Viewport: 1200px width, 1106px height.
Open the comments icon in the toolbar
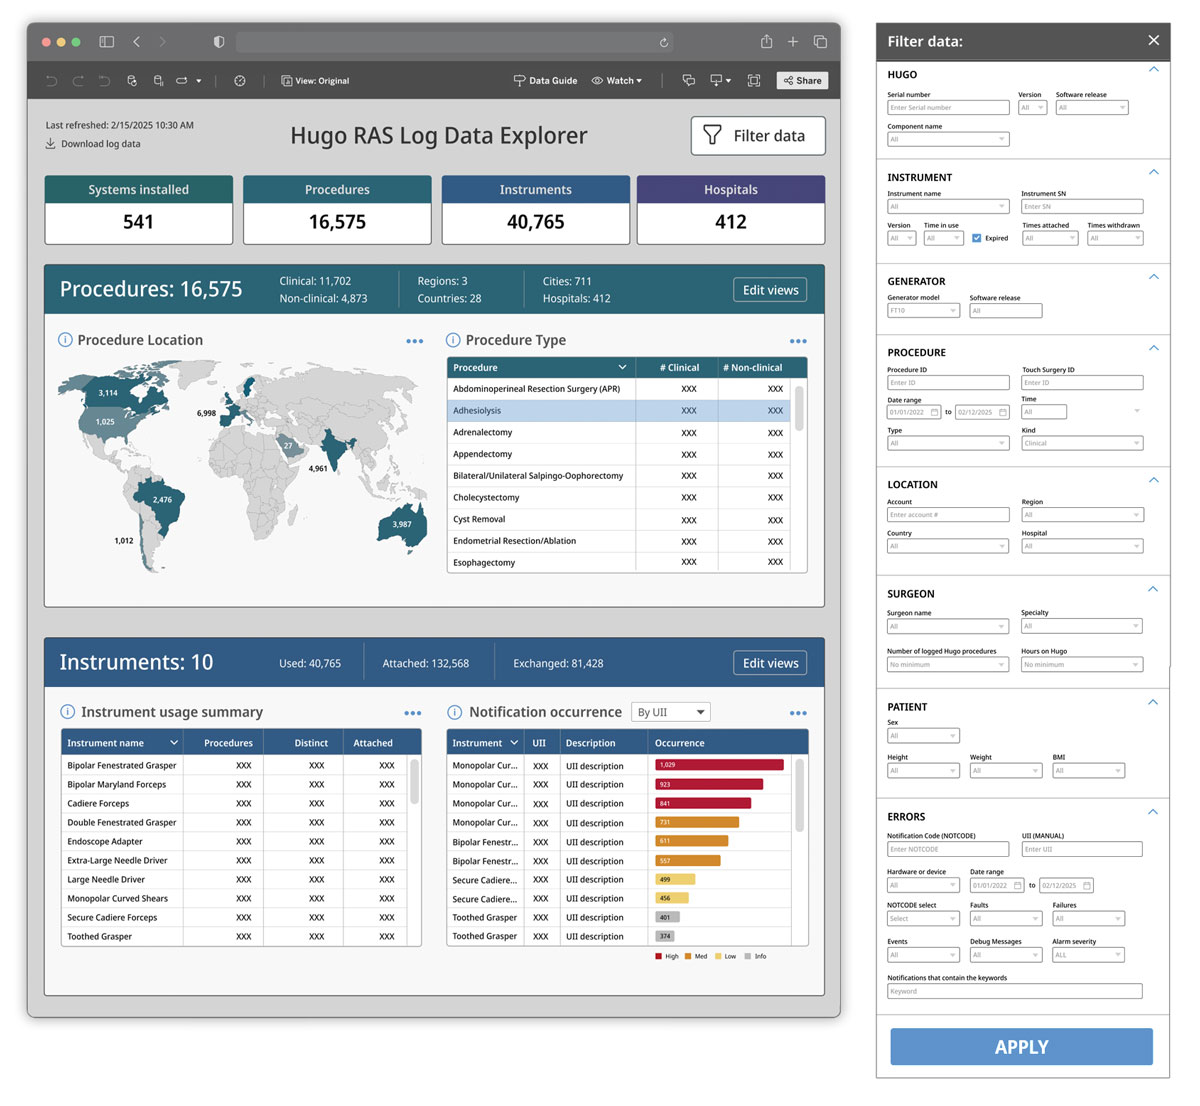click(x=688, y=81)
